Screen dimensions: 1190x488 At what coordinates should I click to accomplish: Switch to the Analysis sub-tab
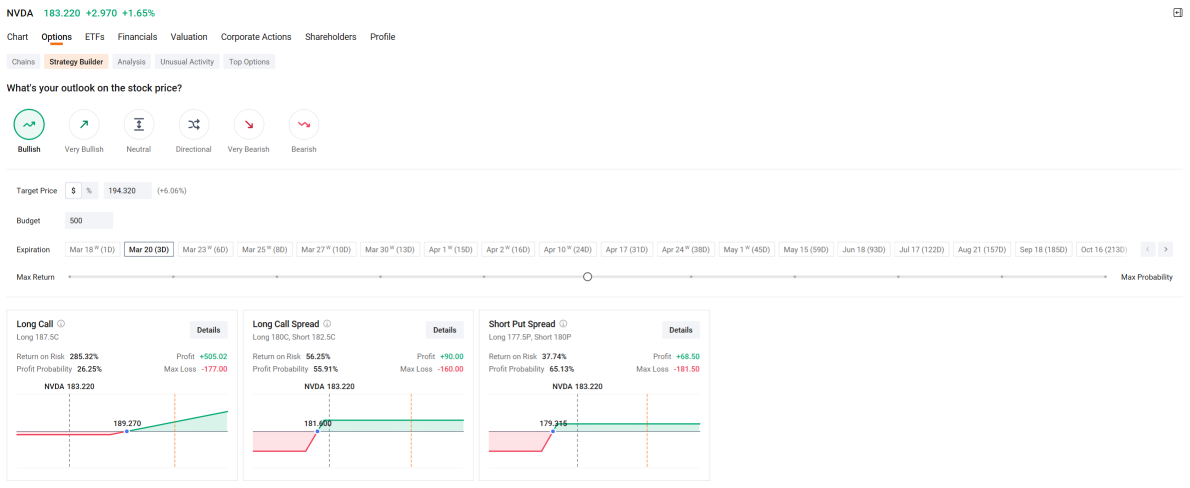click(131, 61)
